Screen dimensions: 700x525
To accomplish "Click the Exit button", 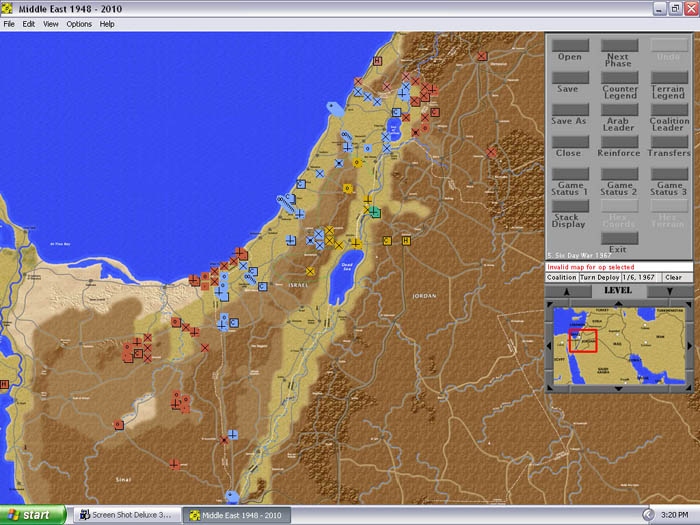I will (619, 238).
